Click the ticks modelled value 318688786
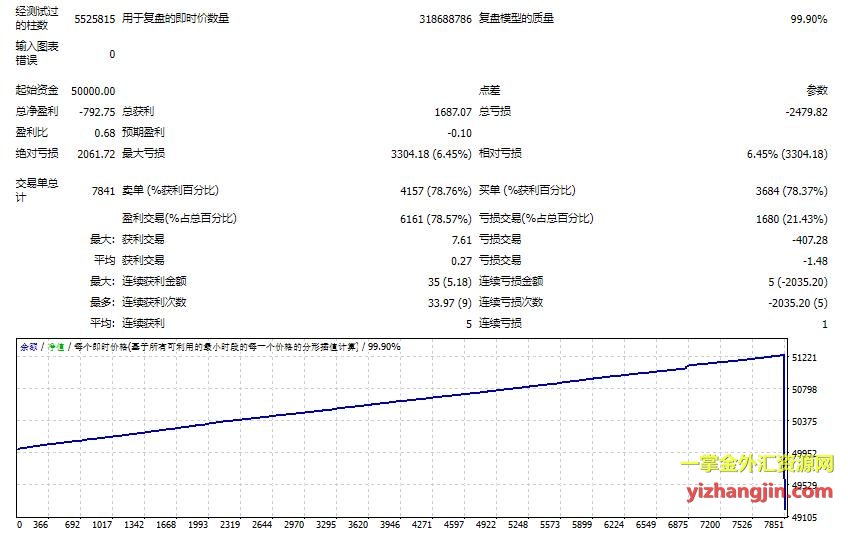This screenshot has height=537, width=848. coord(446,19)
